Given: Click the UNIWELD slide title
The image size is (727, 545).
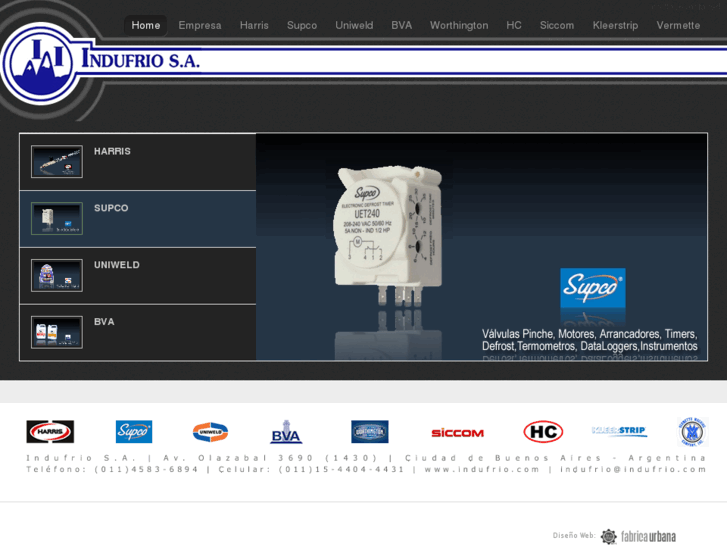Looking at the screenshot, I should pyautogui.click(x=117, y=265).
